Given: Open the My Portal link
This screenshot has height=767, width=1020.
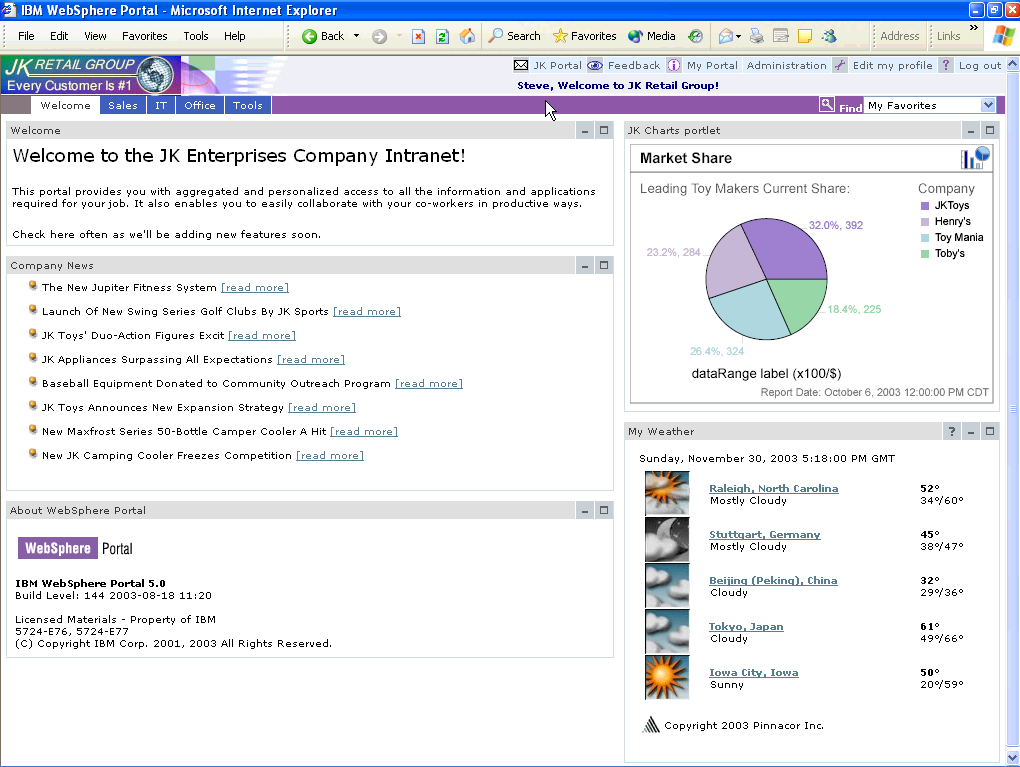Looking at the screenshot, I should pos(712,65).
